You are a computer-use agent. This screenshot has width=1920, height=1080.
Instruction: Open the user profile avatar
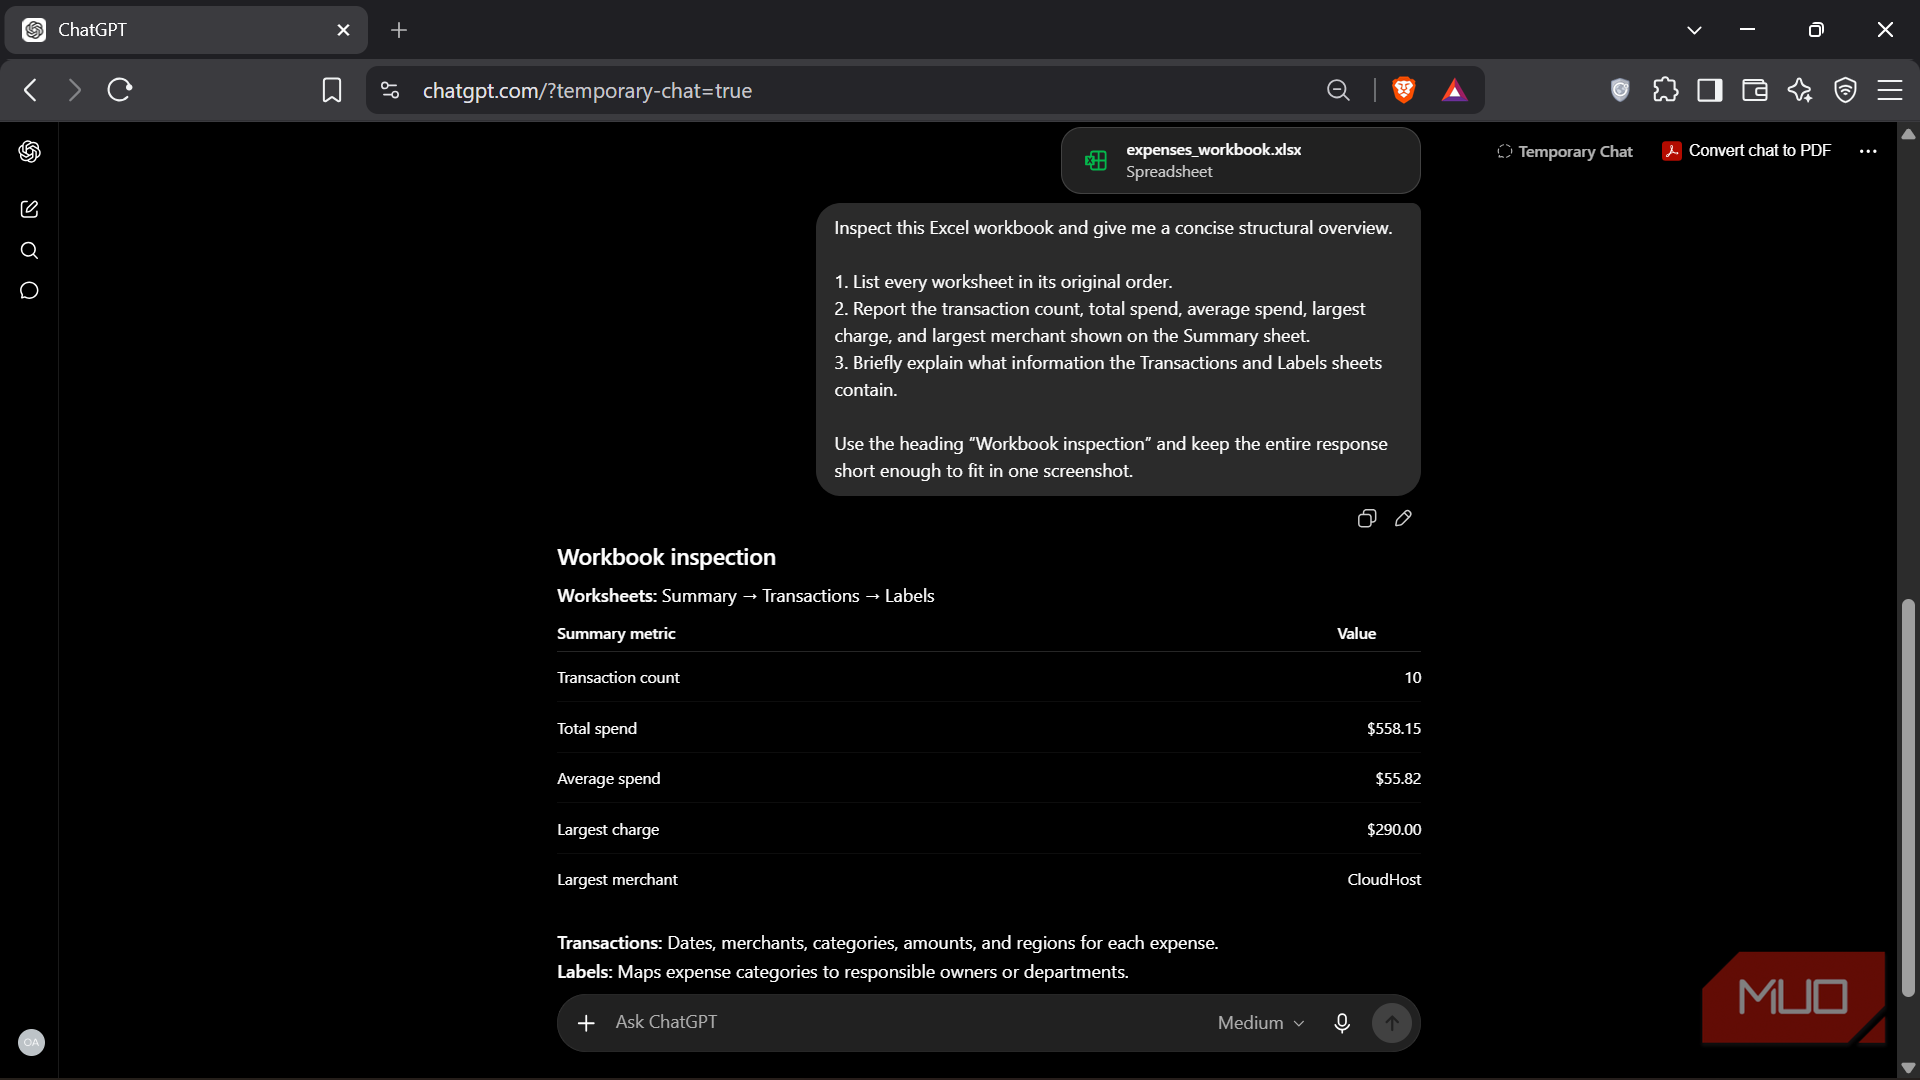[31, 1042]
